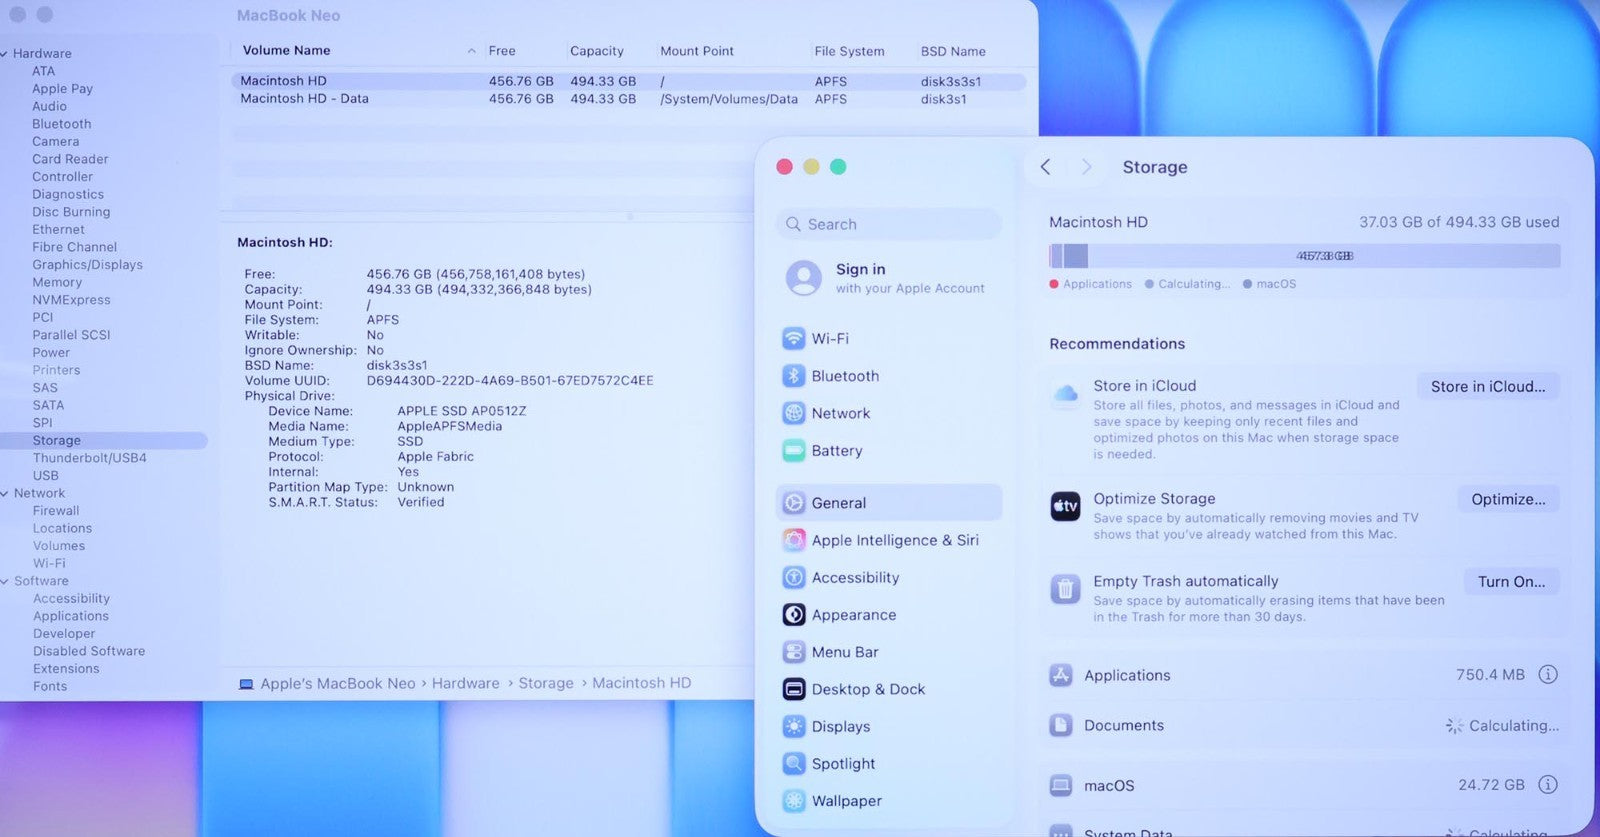Click Storage in the bottom path bar

point(546,684)
